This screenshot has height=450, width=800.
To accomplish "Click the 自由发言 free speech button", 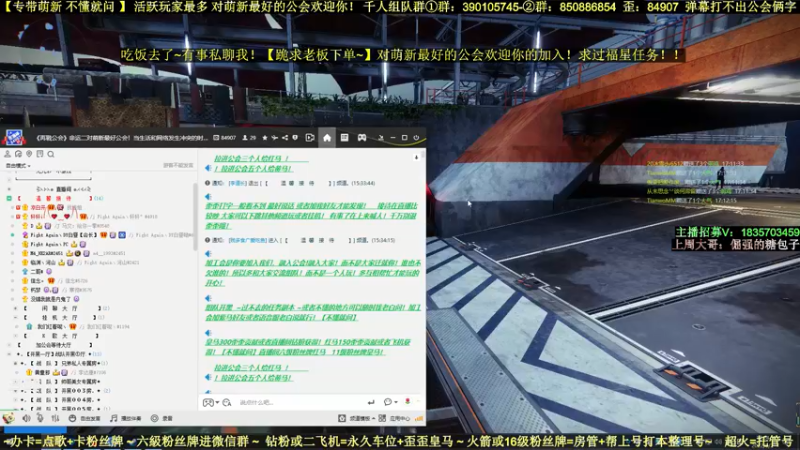I will click(x=85, y=418).
